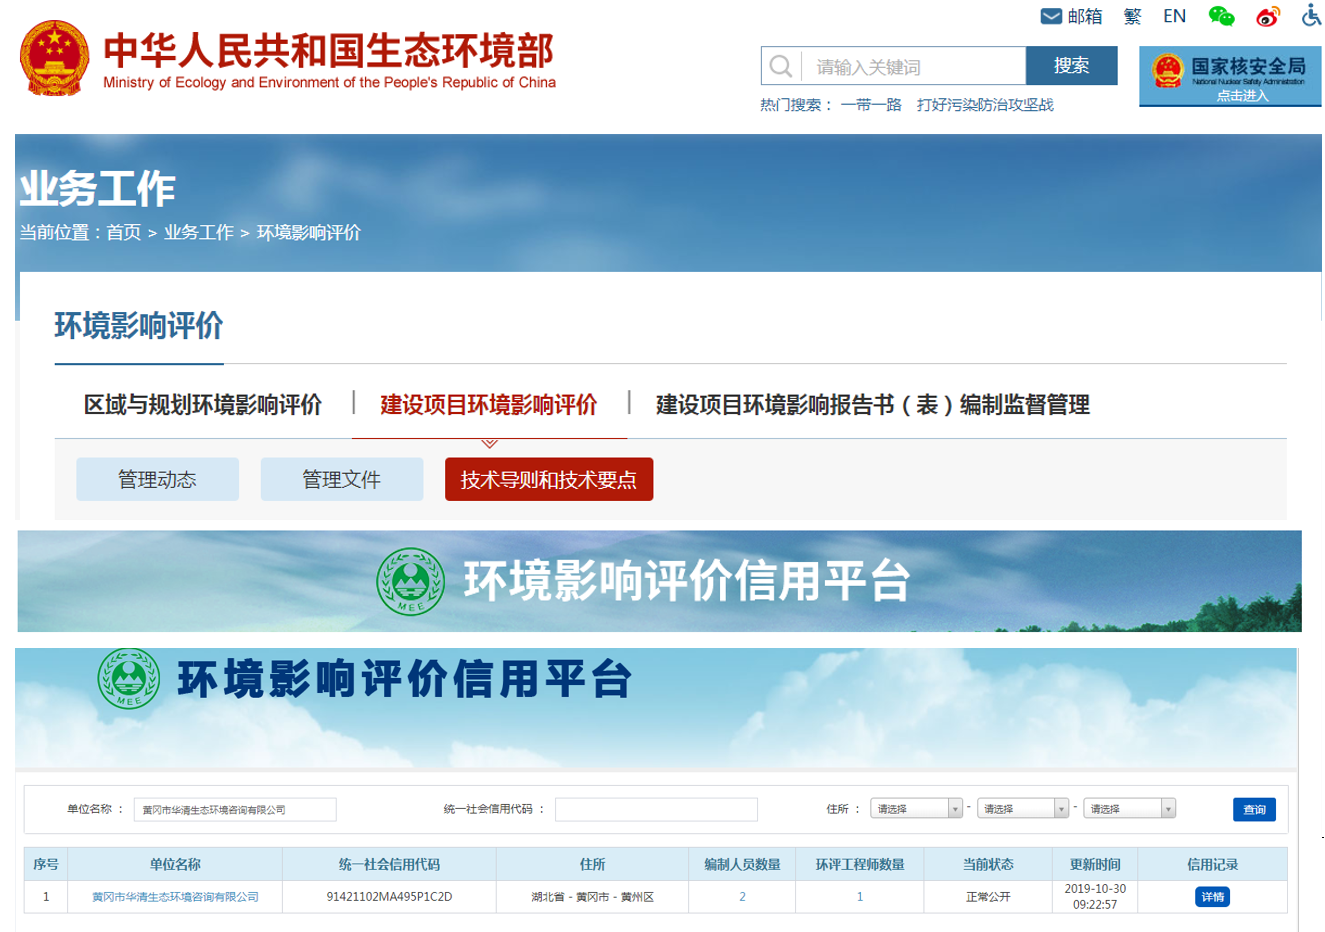Screen dimensions: 1325x932
Task: Click the mailbox envelope icon
Action: pyautogui.click(x=1050, y=16)
